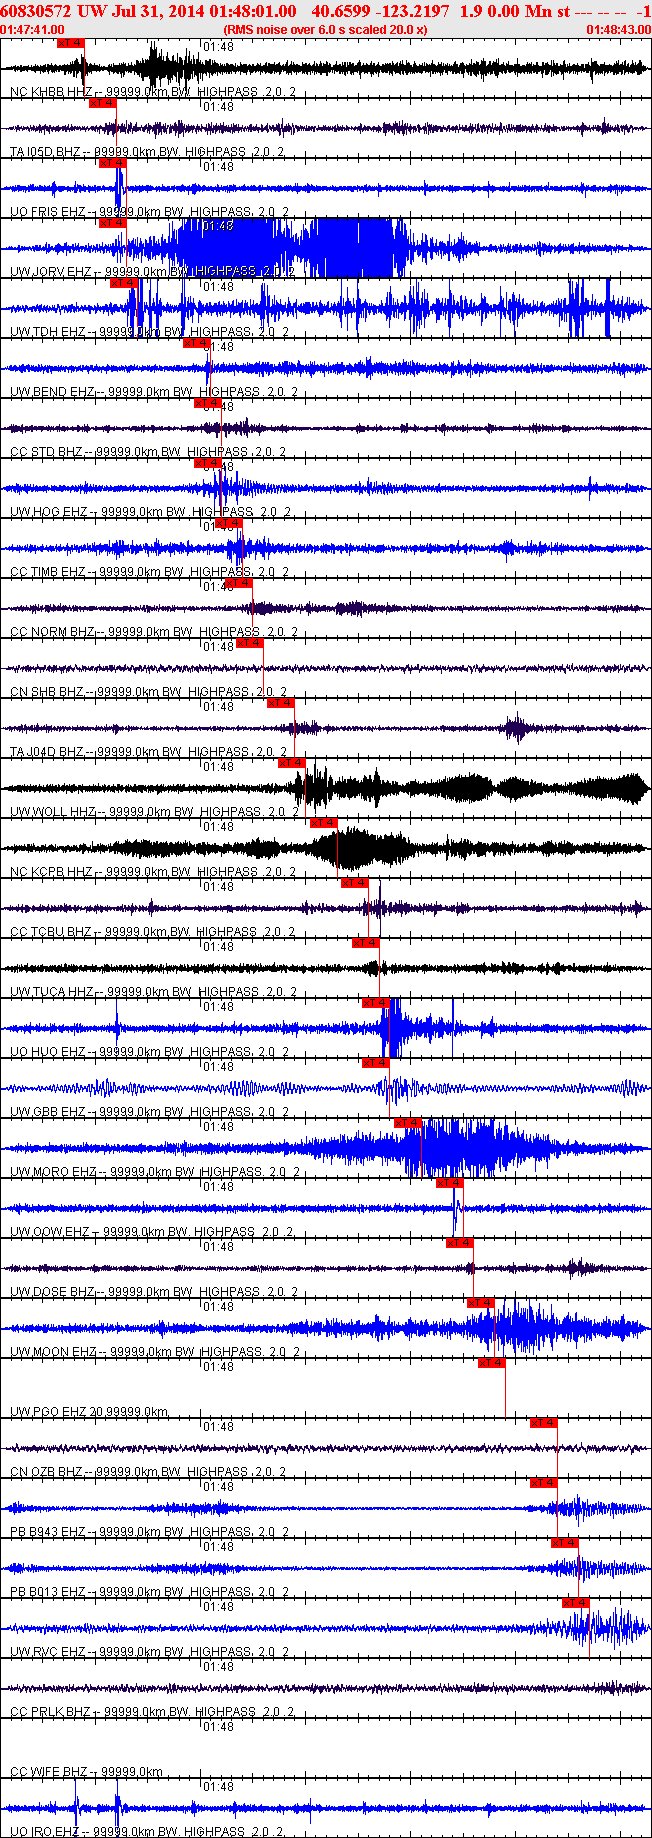Click the event coordinates 40.6599 -123.2197
Screen dimensions: 652x1838
click(381, 10)
